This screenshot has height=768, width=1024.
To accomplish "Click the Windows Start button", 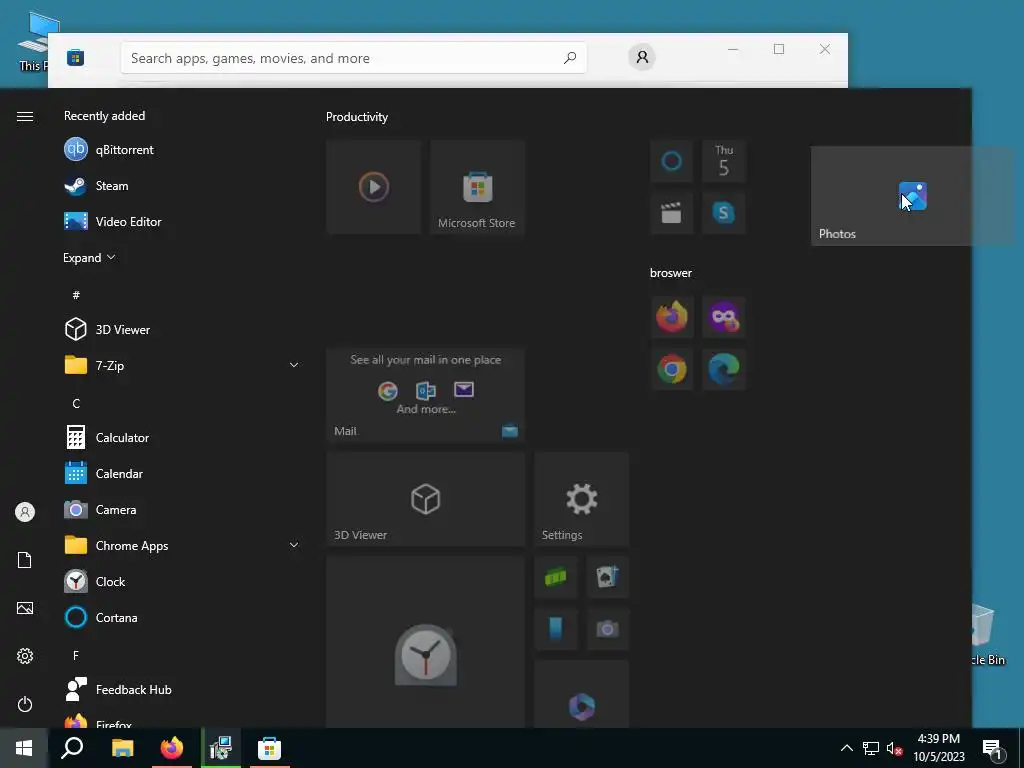I will tap(24, 748).
